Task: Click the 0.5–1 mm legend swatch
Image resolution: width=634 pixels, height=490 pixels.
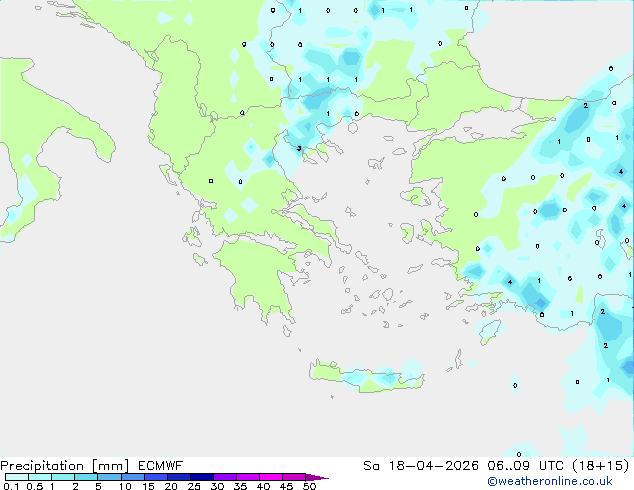Action: pos(40,477)
